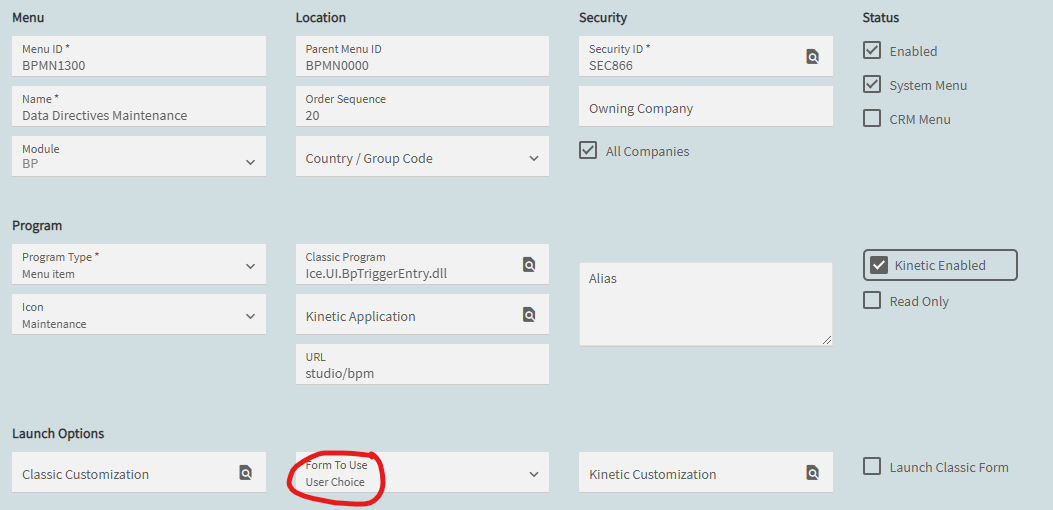The height and width of the screenshot is (510, 1053).
Task: Enable the CRM Menu checkbox
Action: pos(872,119)
